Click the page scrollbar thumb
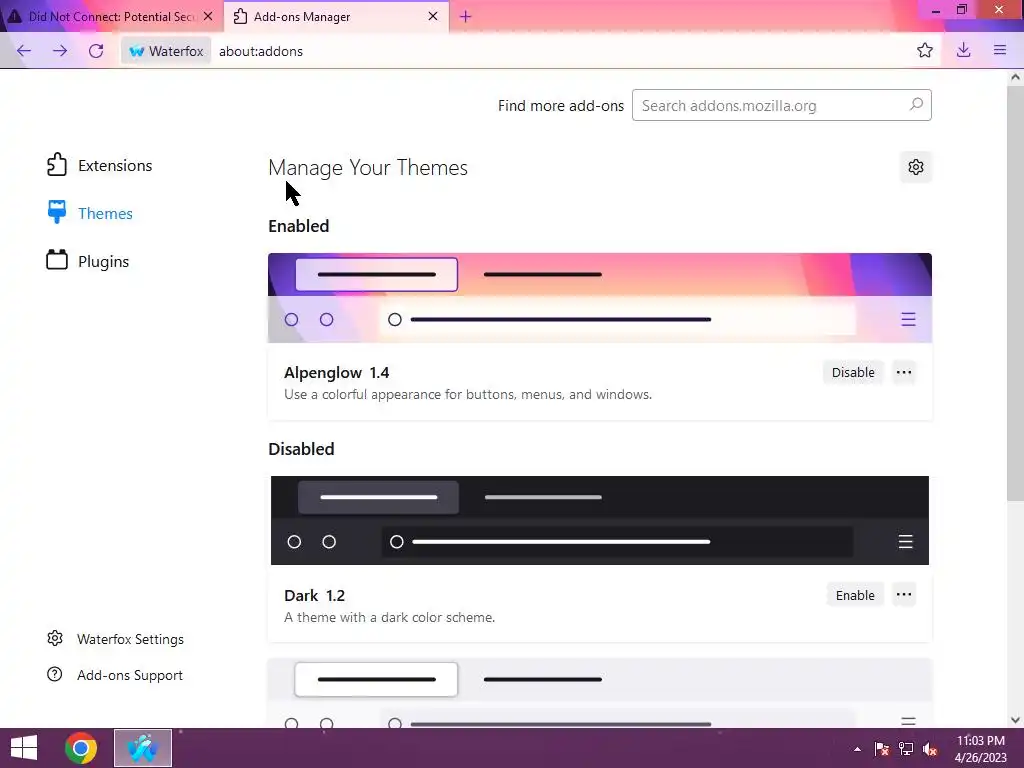 click(1015, 293)
